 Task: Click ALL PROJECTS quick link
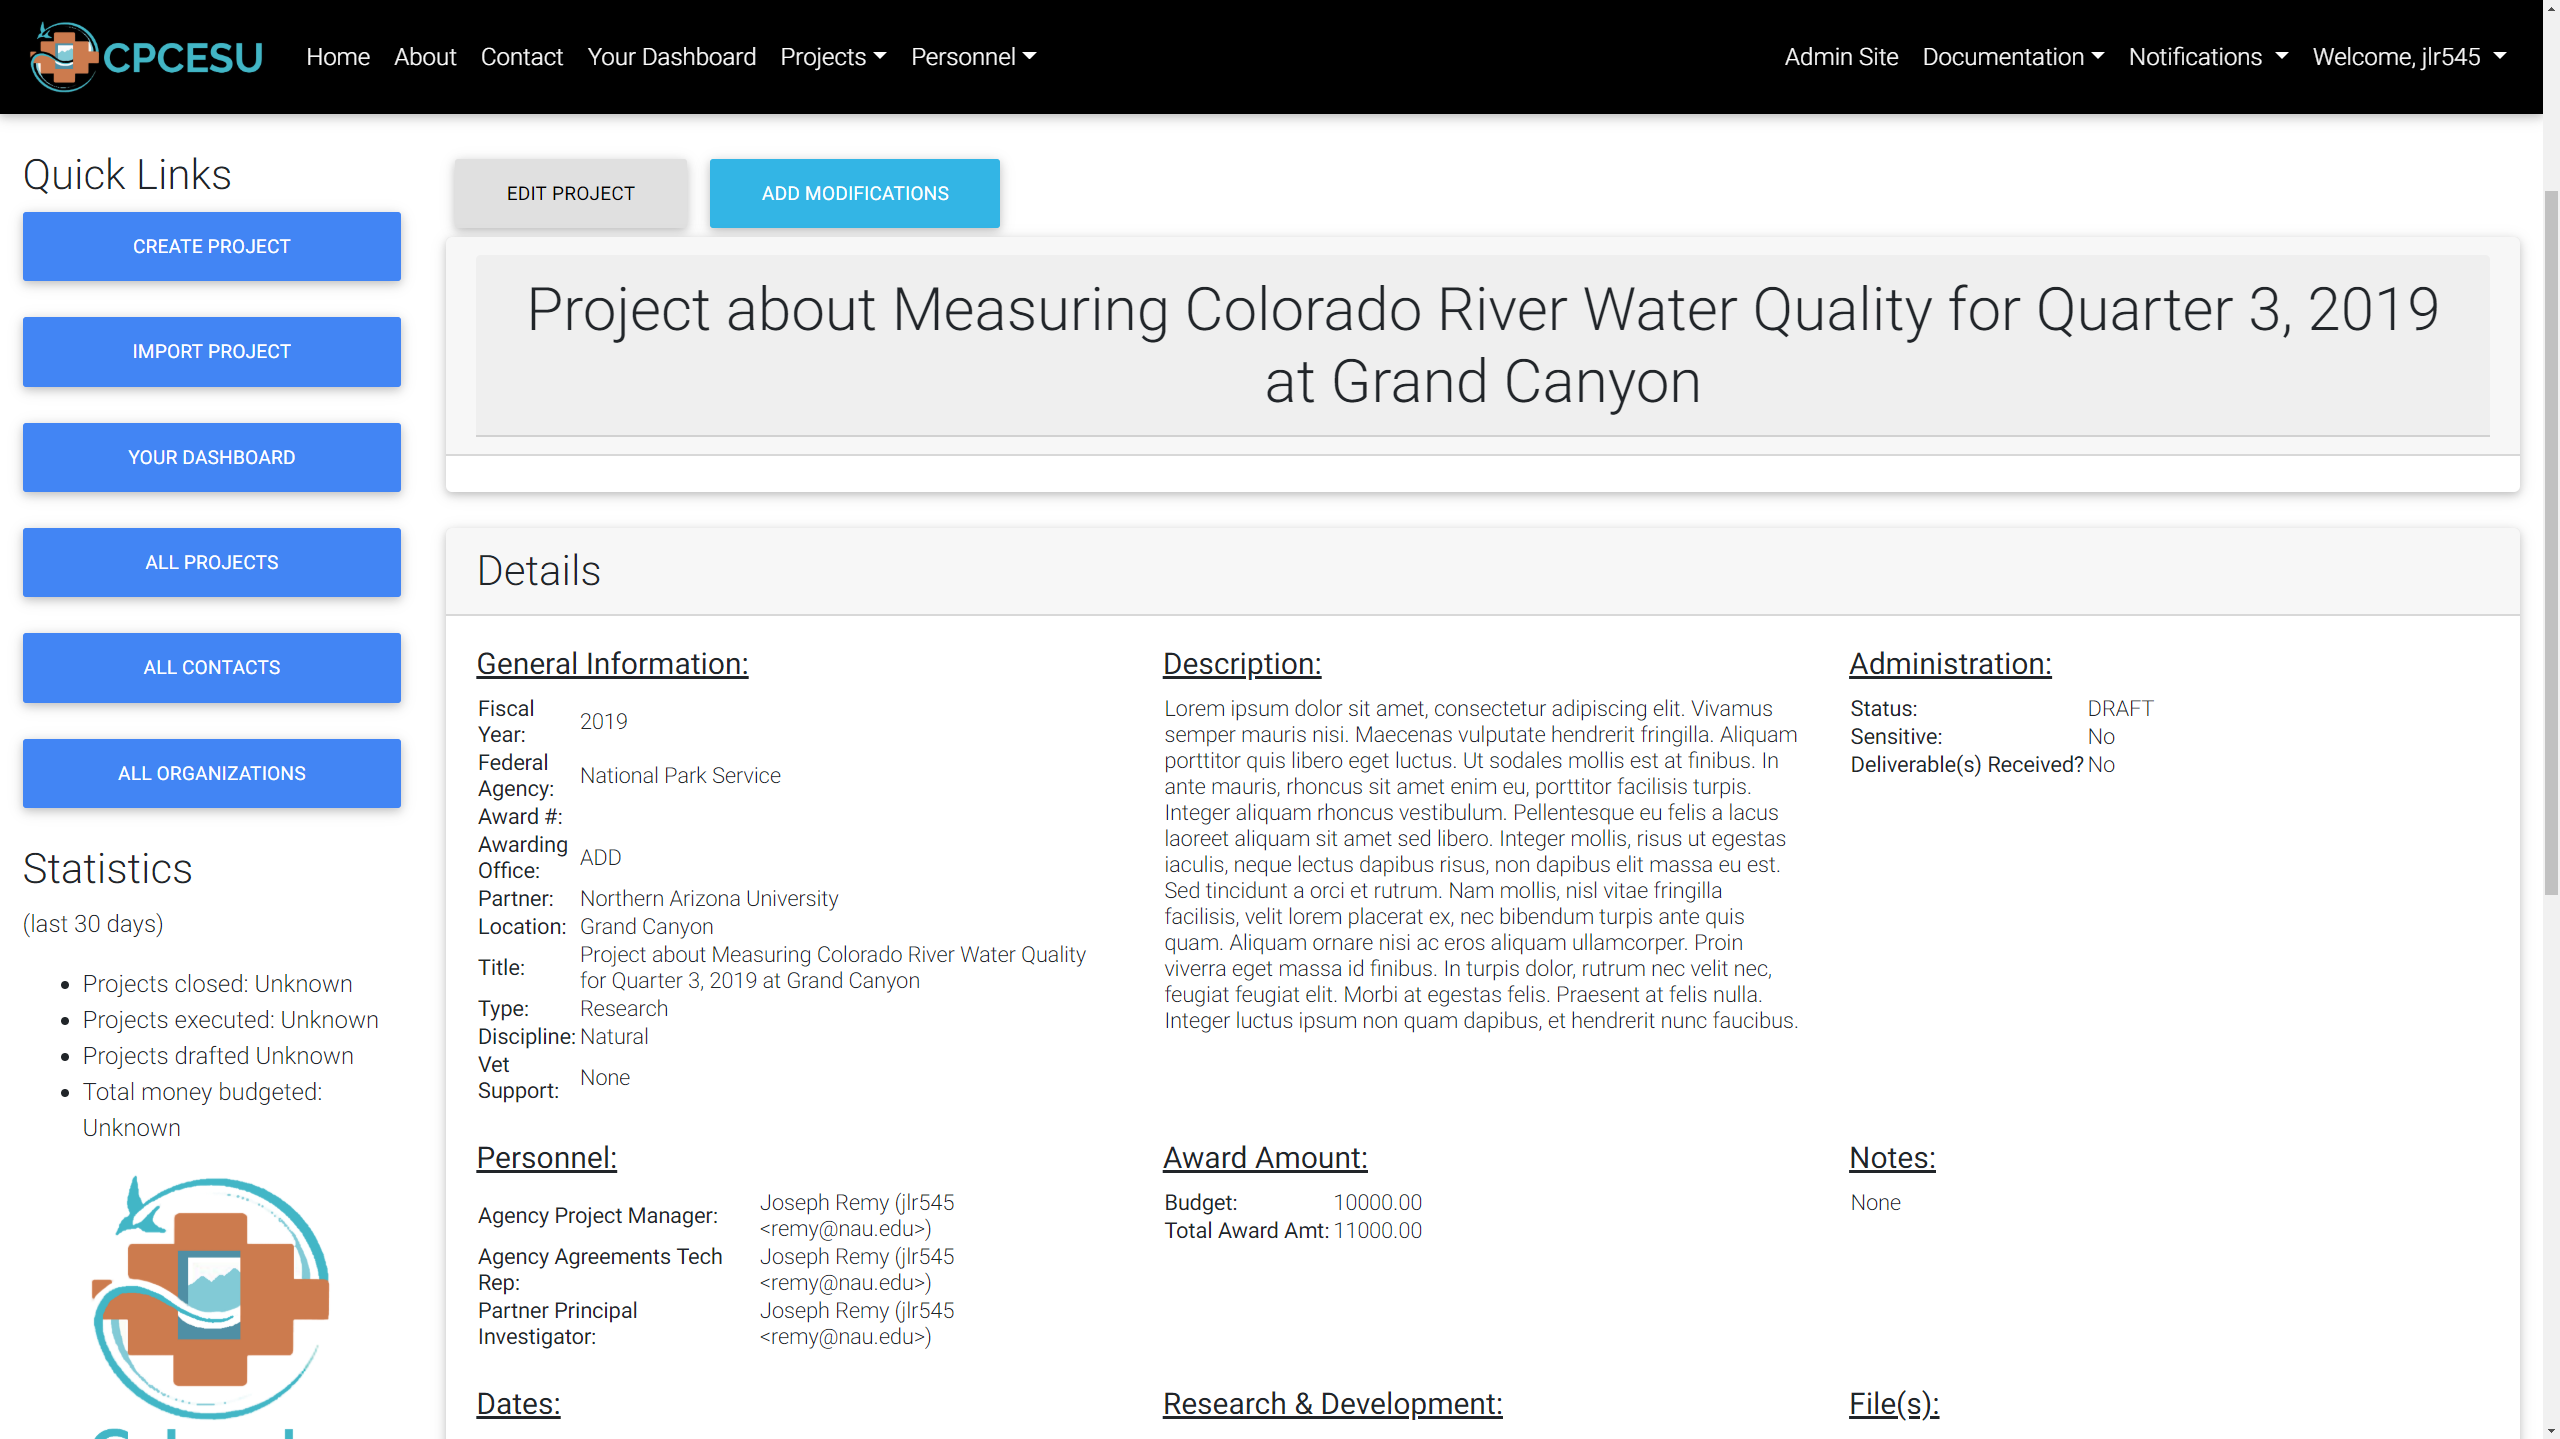211,561
